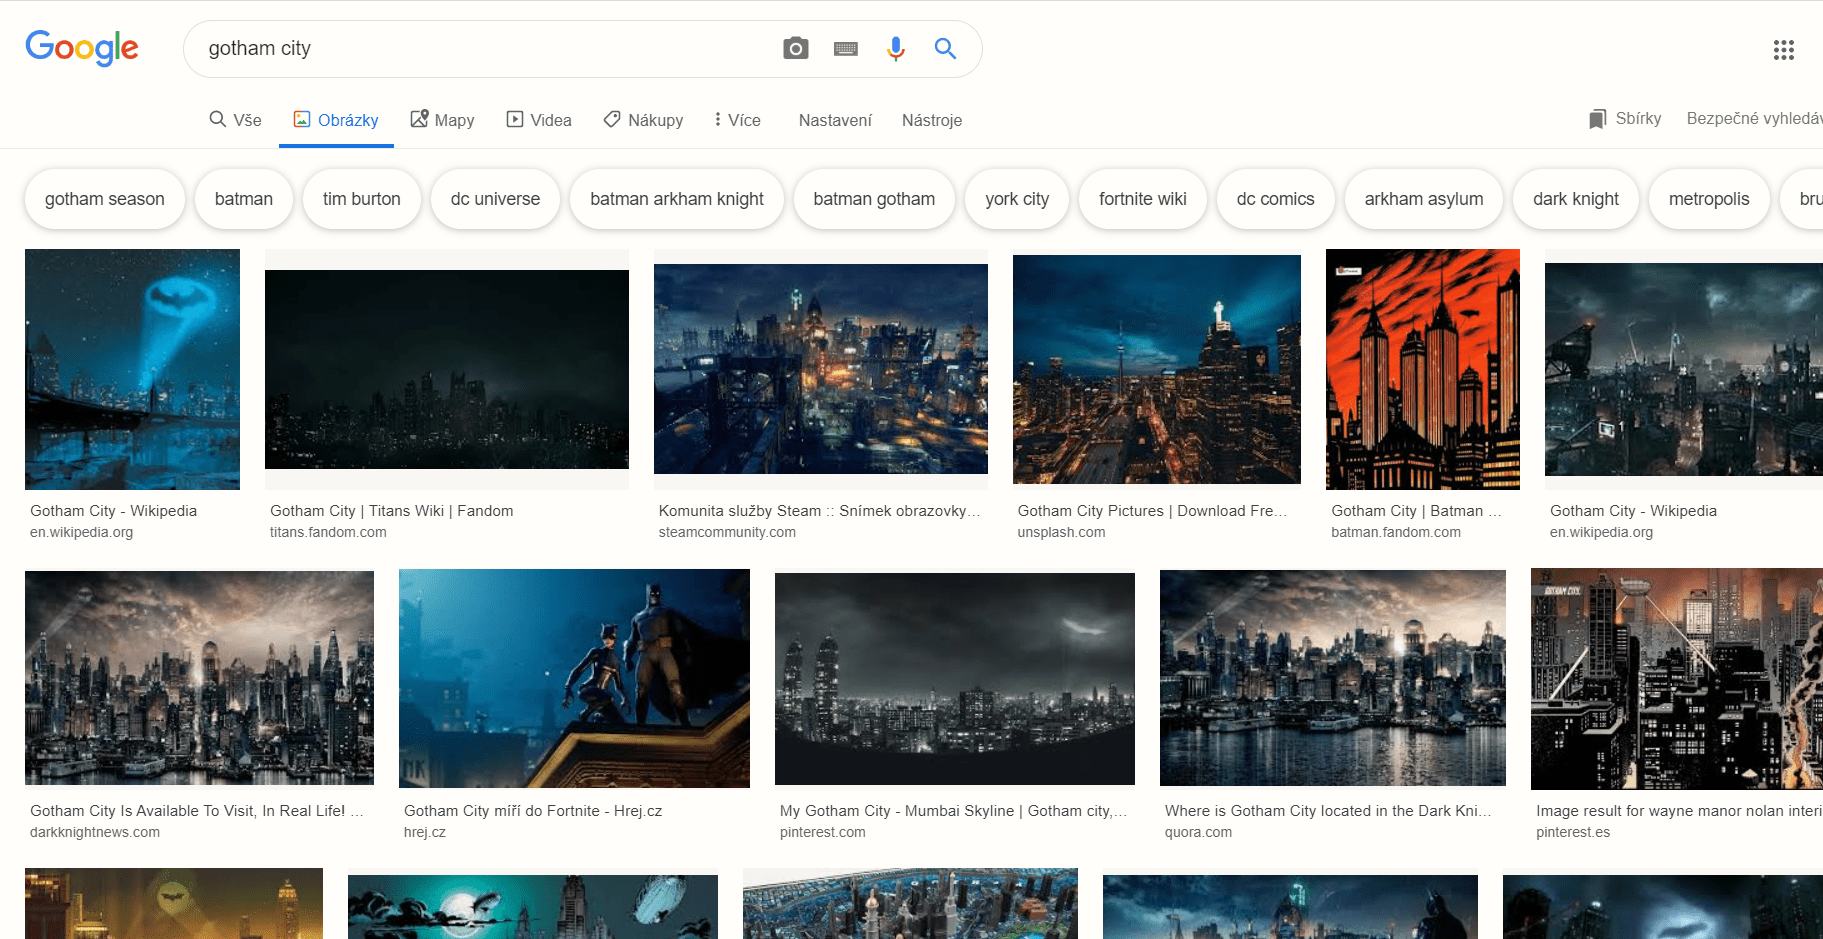Click the darkknightnews.com source text
The width and height of the screenshot is (1823, 939).
tap(95, 832)
